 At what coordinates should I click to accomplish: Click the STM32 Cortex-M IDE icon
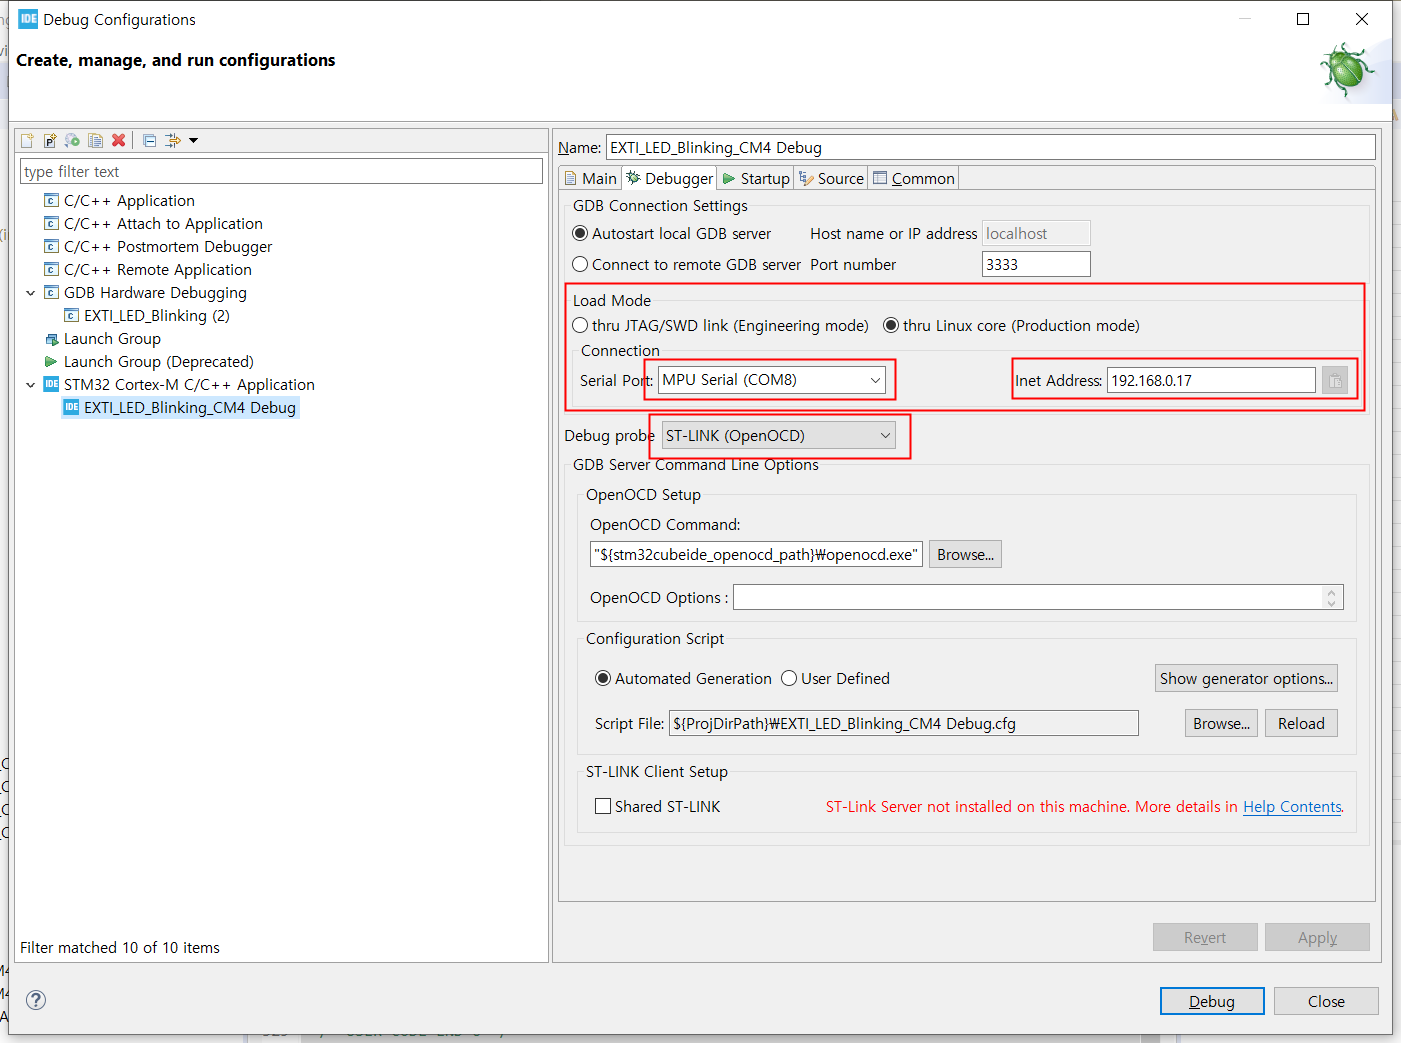point(51,384)
